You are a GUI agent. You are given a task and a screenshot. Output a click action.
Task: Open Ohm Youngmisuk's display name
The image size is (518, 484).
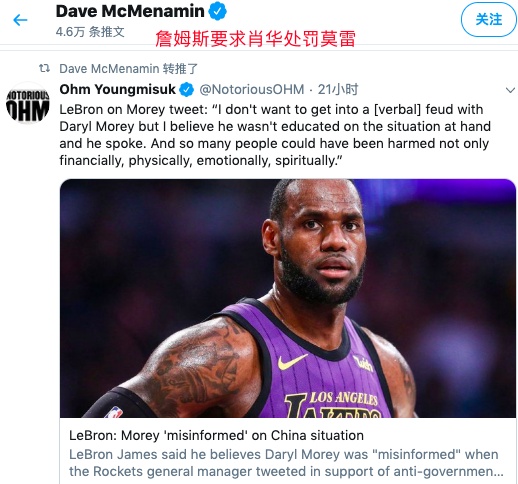pos(118,89)
